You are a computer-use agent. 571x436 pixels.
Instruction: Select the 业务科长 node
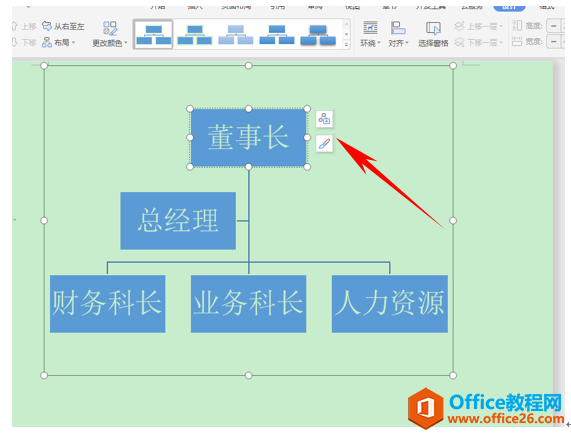click(x=248, y=304)
